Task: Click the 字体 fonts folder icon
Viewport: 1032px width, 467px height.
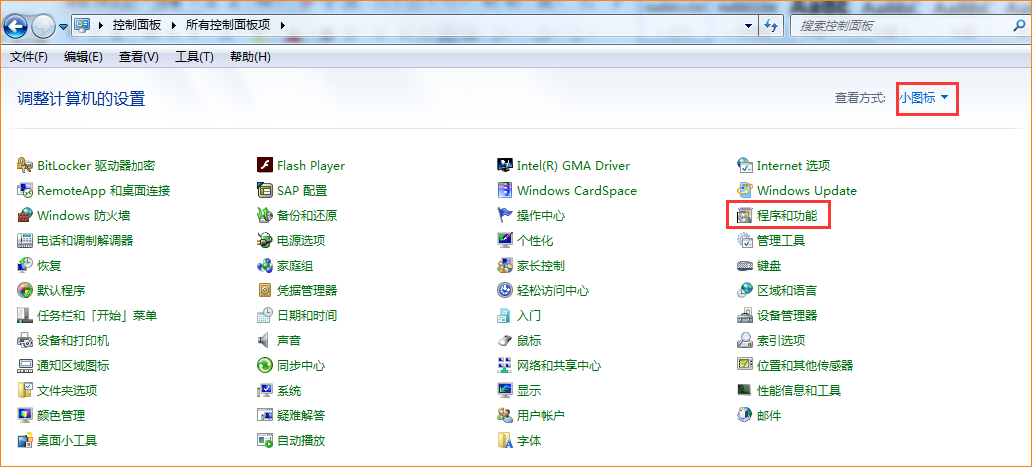Action: 505,441
